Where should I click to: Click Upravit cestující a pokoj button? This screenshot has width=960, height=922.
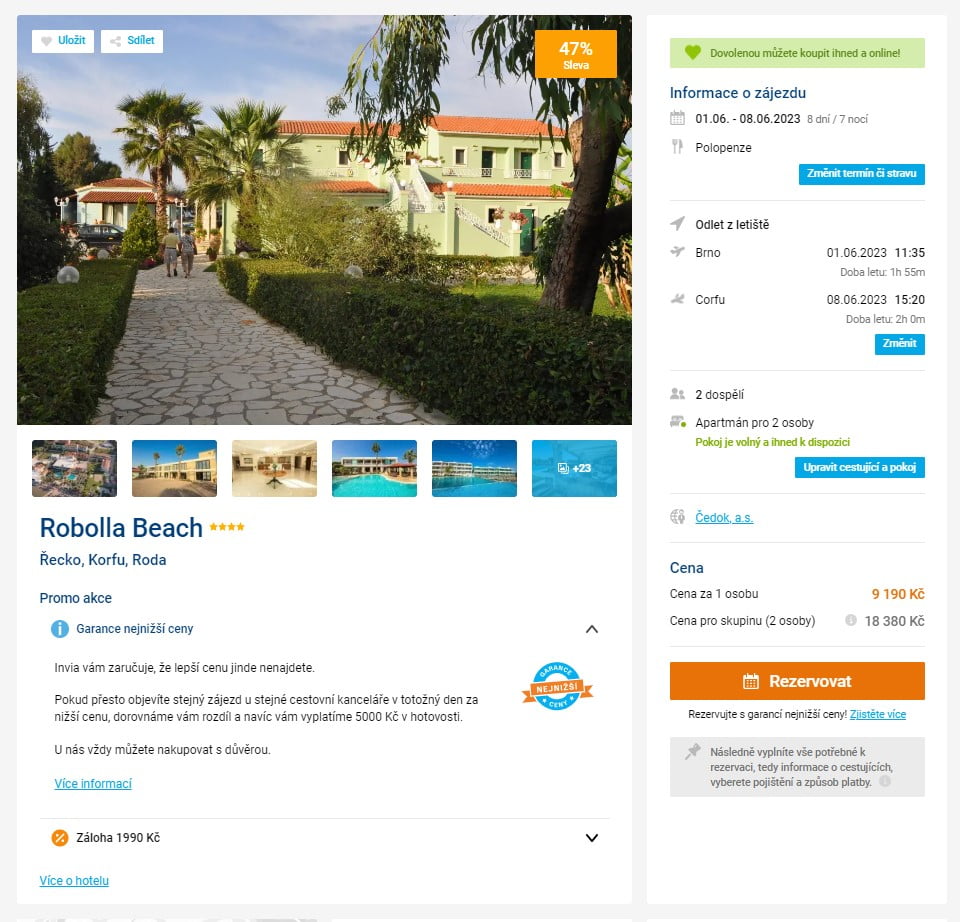860,468
